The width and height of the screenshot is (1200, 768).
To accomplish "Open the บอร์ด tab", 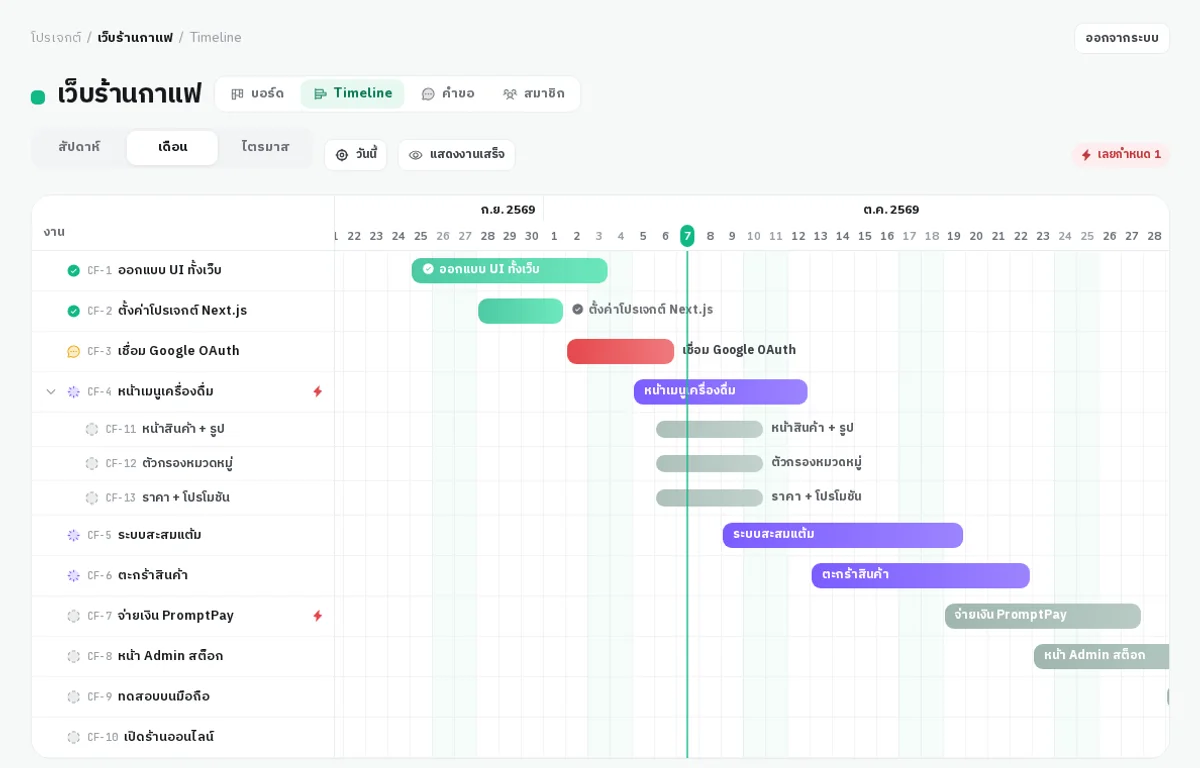I will [258, 94].
